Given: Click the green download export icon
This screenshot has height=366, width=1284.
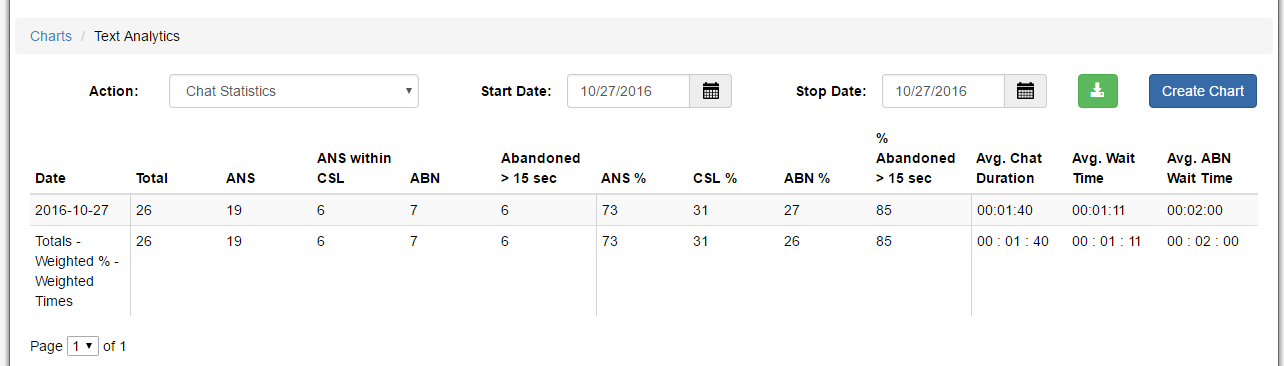Looking at the screenshot, I should [1097, 91].
